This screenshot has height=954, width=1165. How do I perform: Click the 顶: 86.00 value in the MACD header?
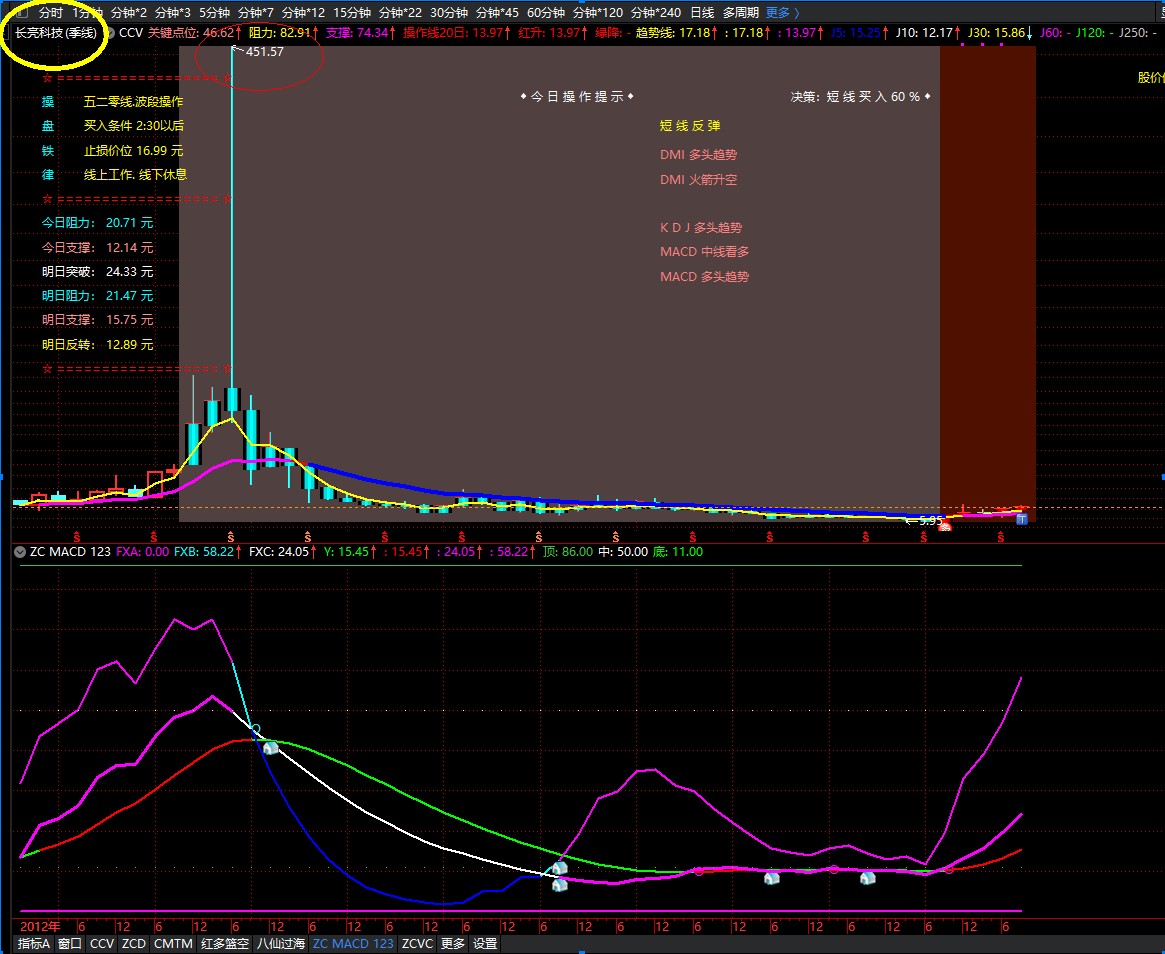tap(568, 552)
